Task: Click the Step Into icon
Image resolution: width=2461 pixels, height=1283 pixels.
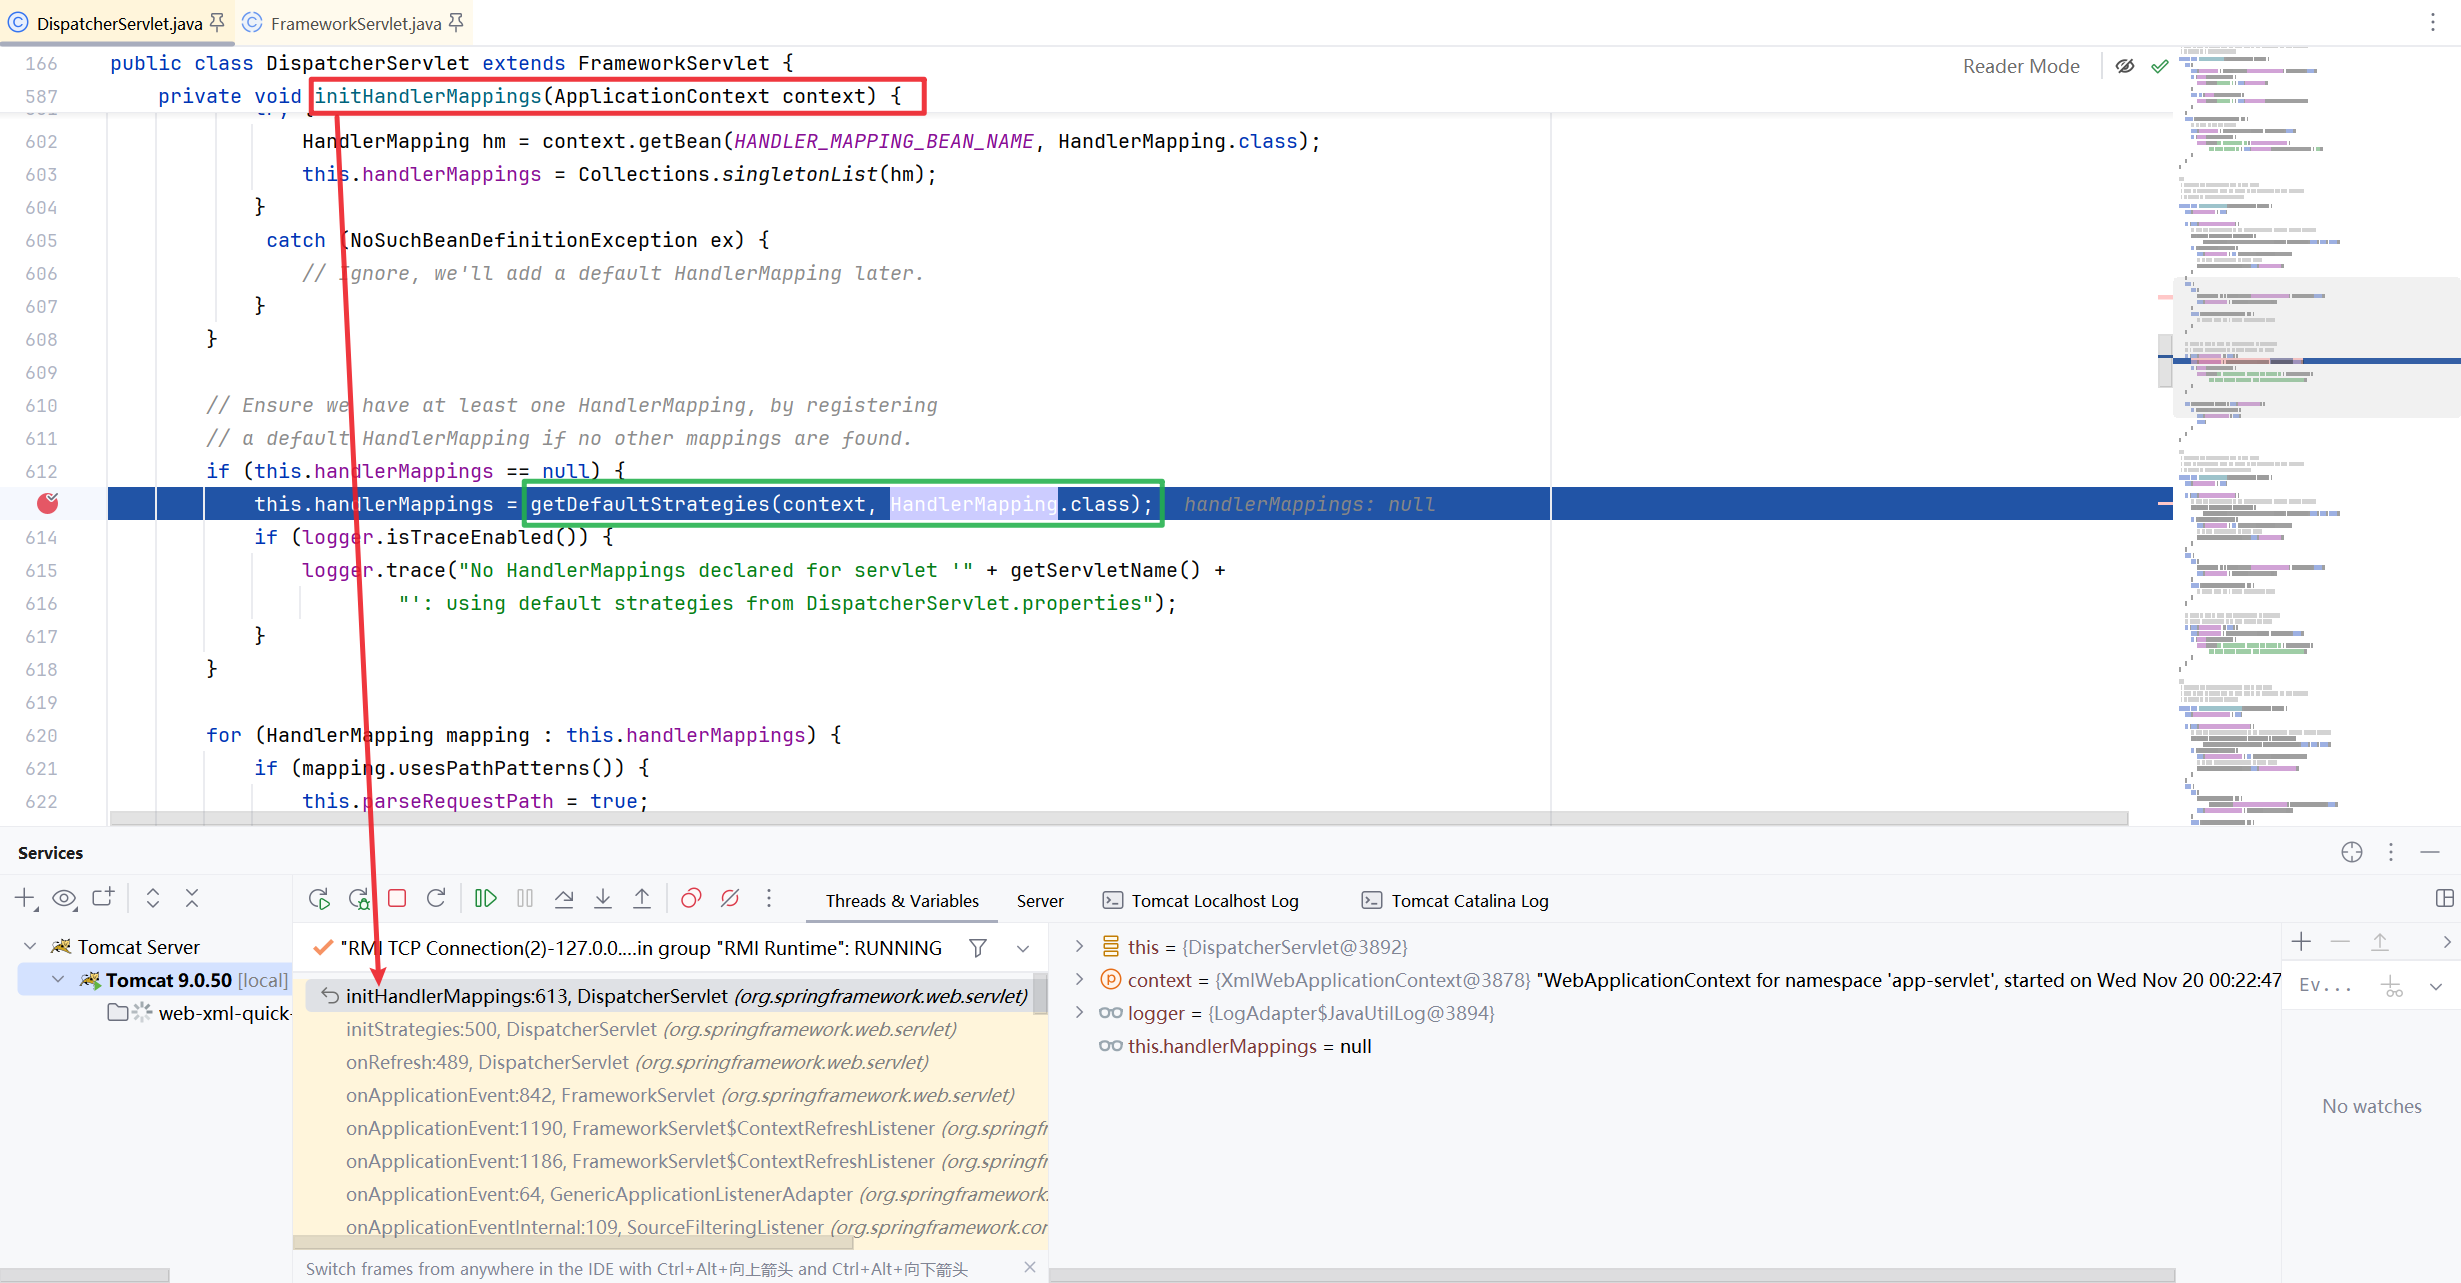Action: [603, 899]
